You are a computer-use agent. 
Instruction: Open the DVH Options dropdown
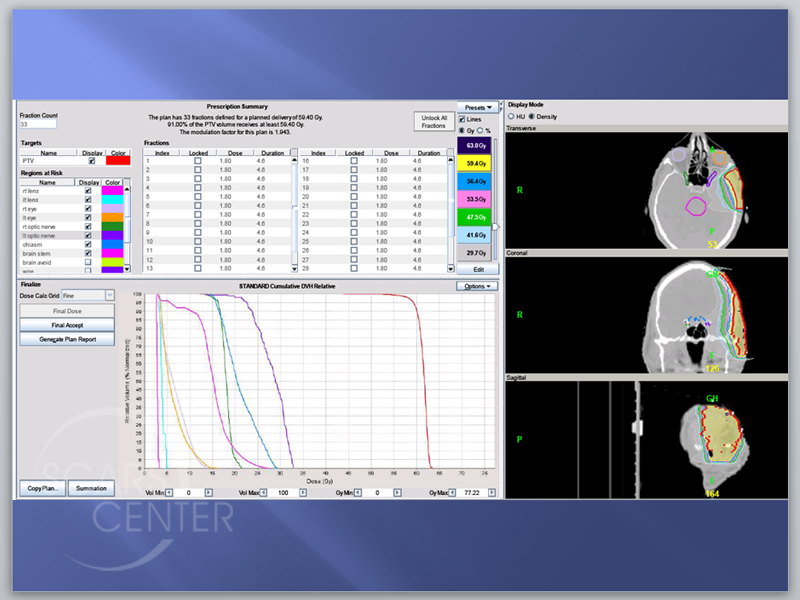tap(477, 286)
